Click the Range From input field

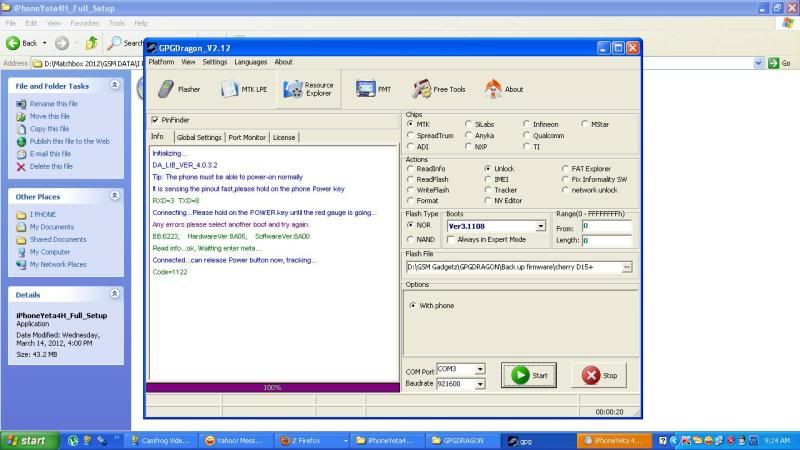tap(607, 226)
